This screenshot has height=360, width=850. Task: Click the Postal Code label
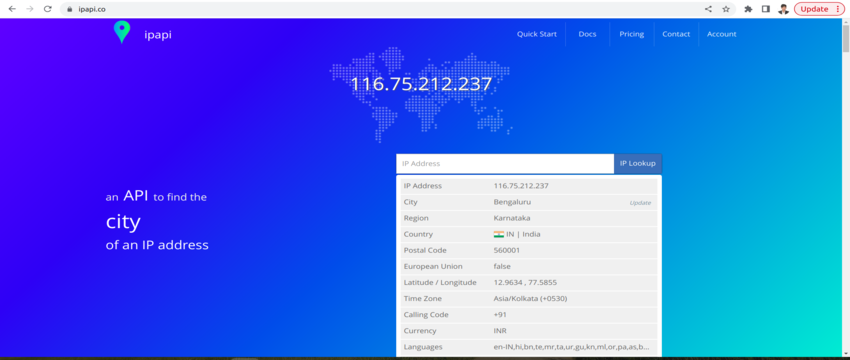425,250
